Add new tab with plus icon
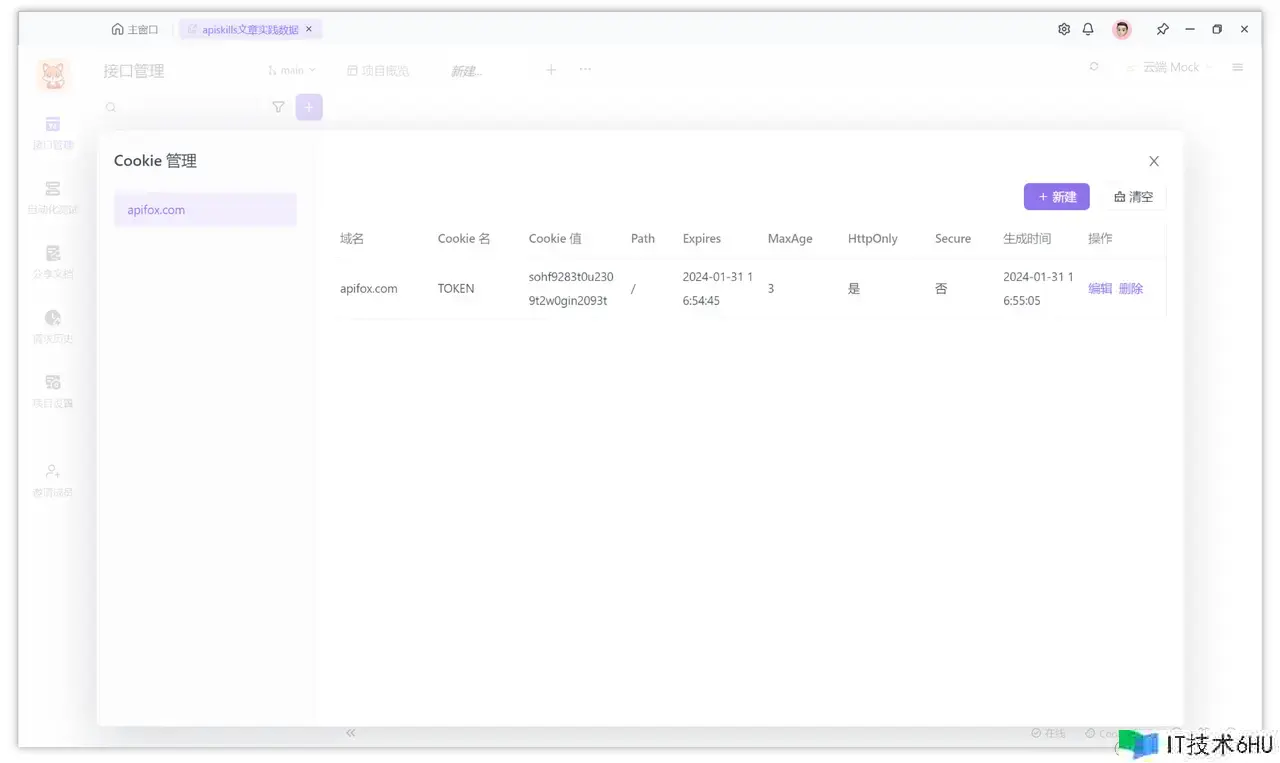 551,69
